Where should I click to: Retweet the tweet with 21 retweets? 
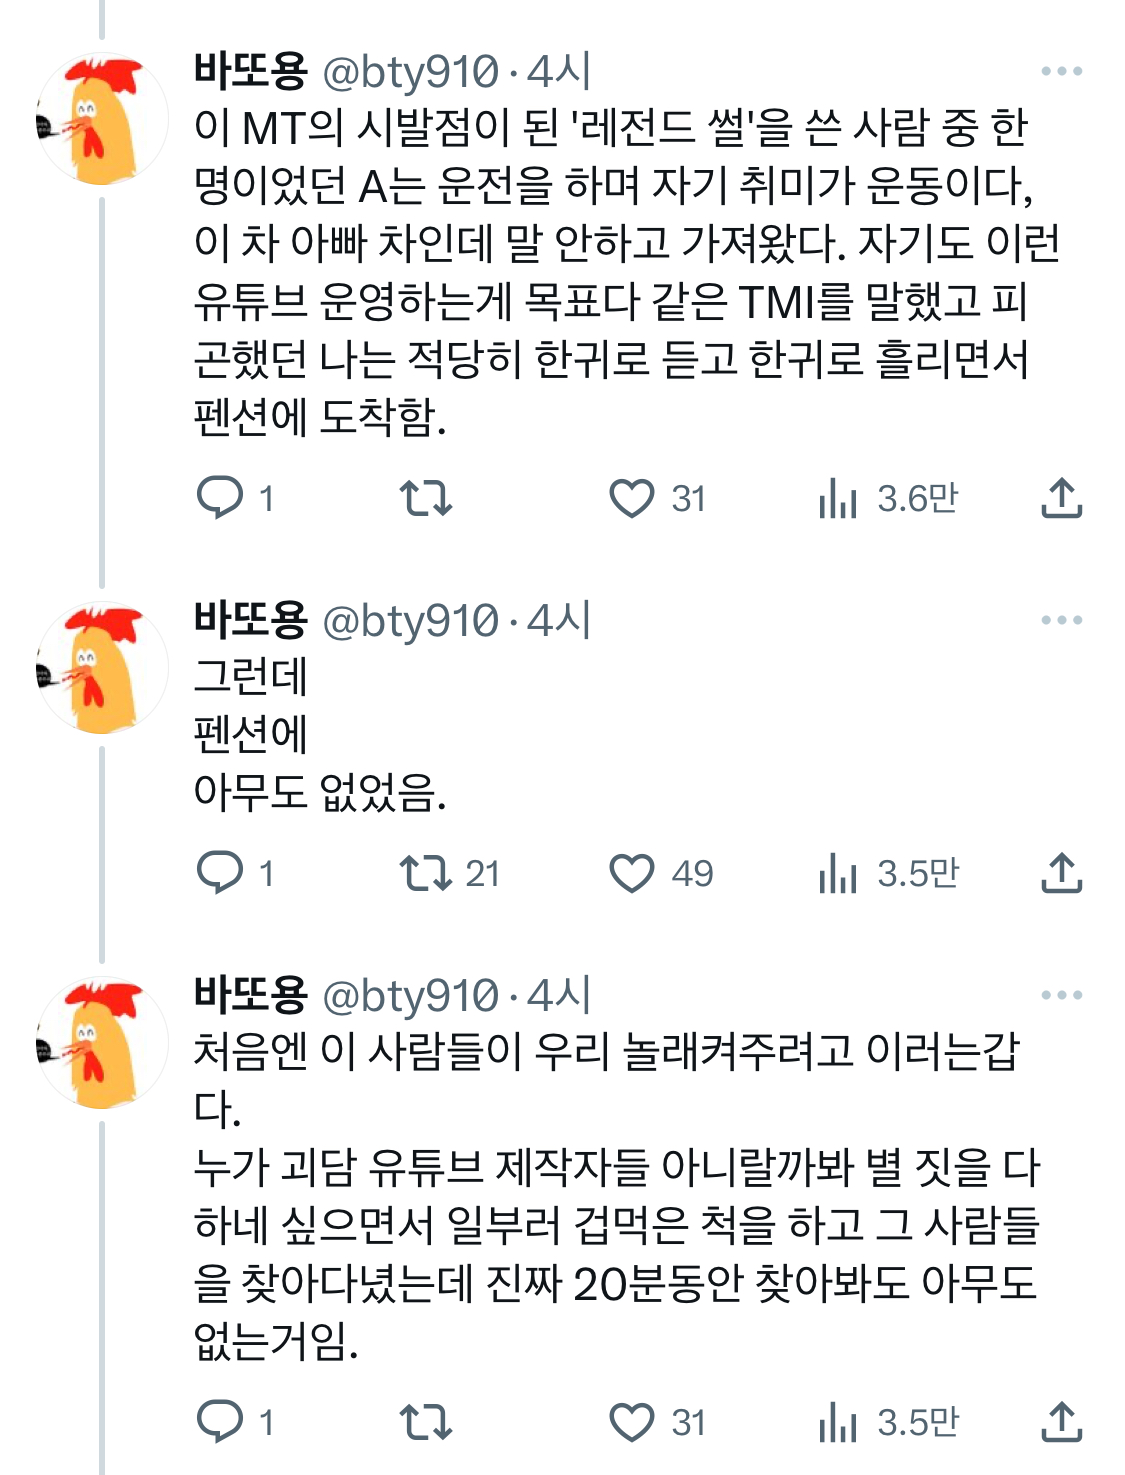[426, 872]
